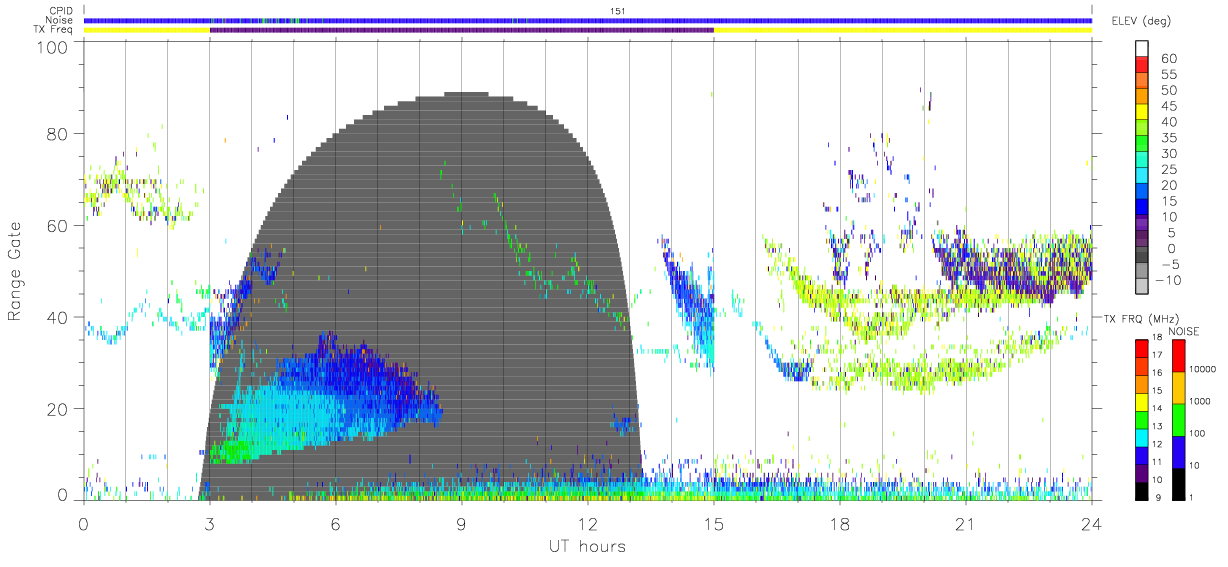Click the x-axis tick label '15'

[713, 524]
